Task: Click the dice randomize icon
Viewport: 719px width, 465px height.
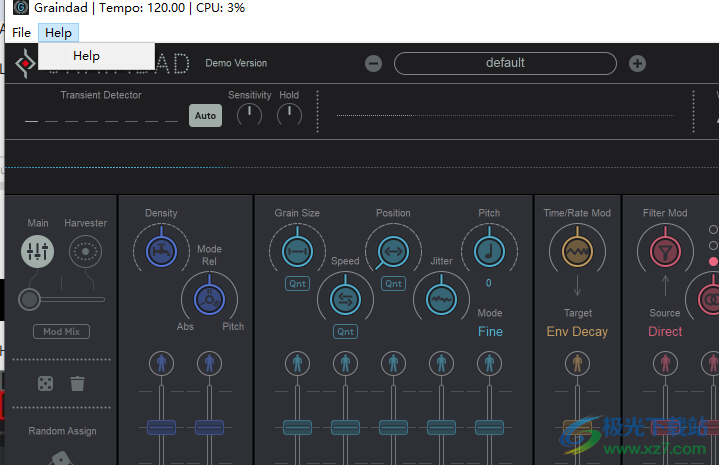Action: (x=46, y=383)
